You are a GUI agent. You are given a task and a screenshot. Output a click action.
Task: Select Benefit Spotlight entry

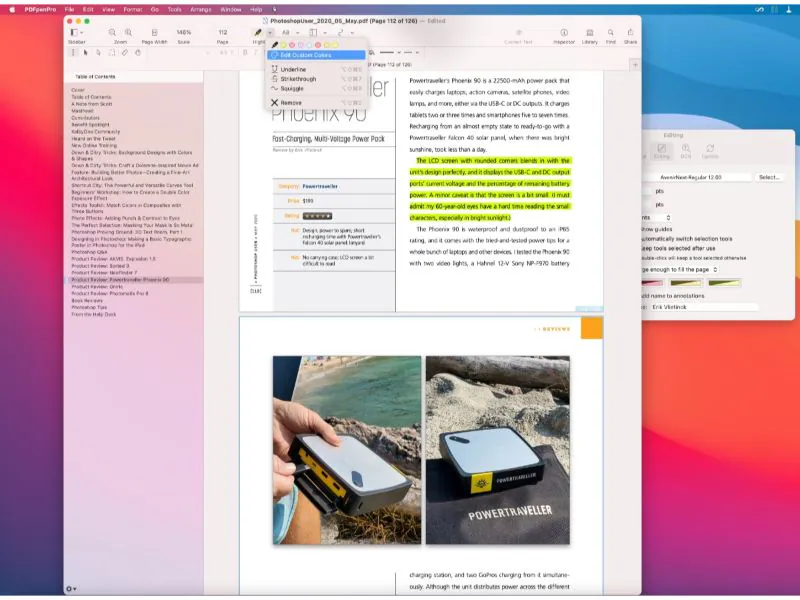pos(90,124)
